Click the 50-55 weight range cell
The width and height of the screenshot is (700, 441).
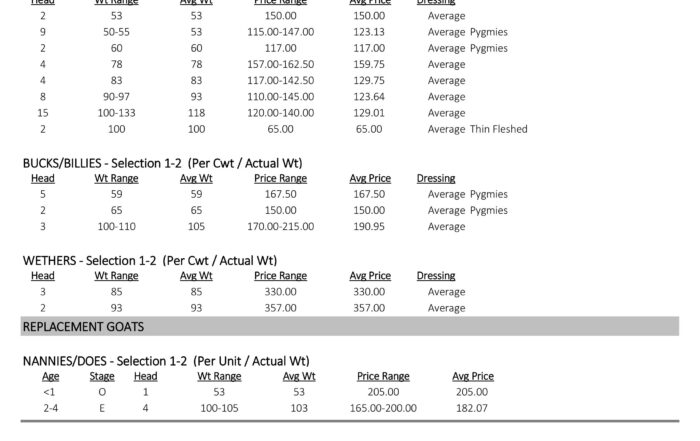click(x=116, y=32)
